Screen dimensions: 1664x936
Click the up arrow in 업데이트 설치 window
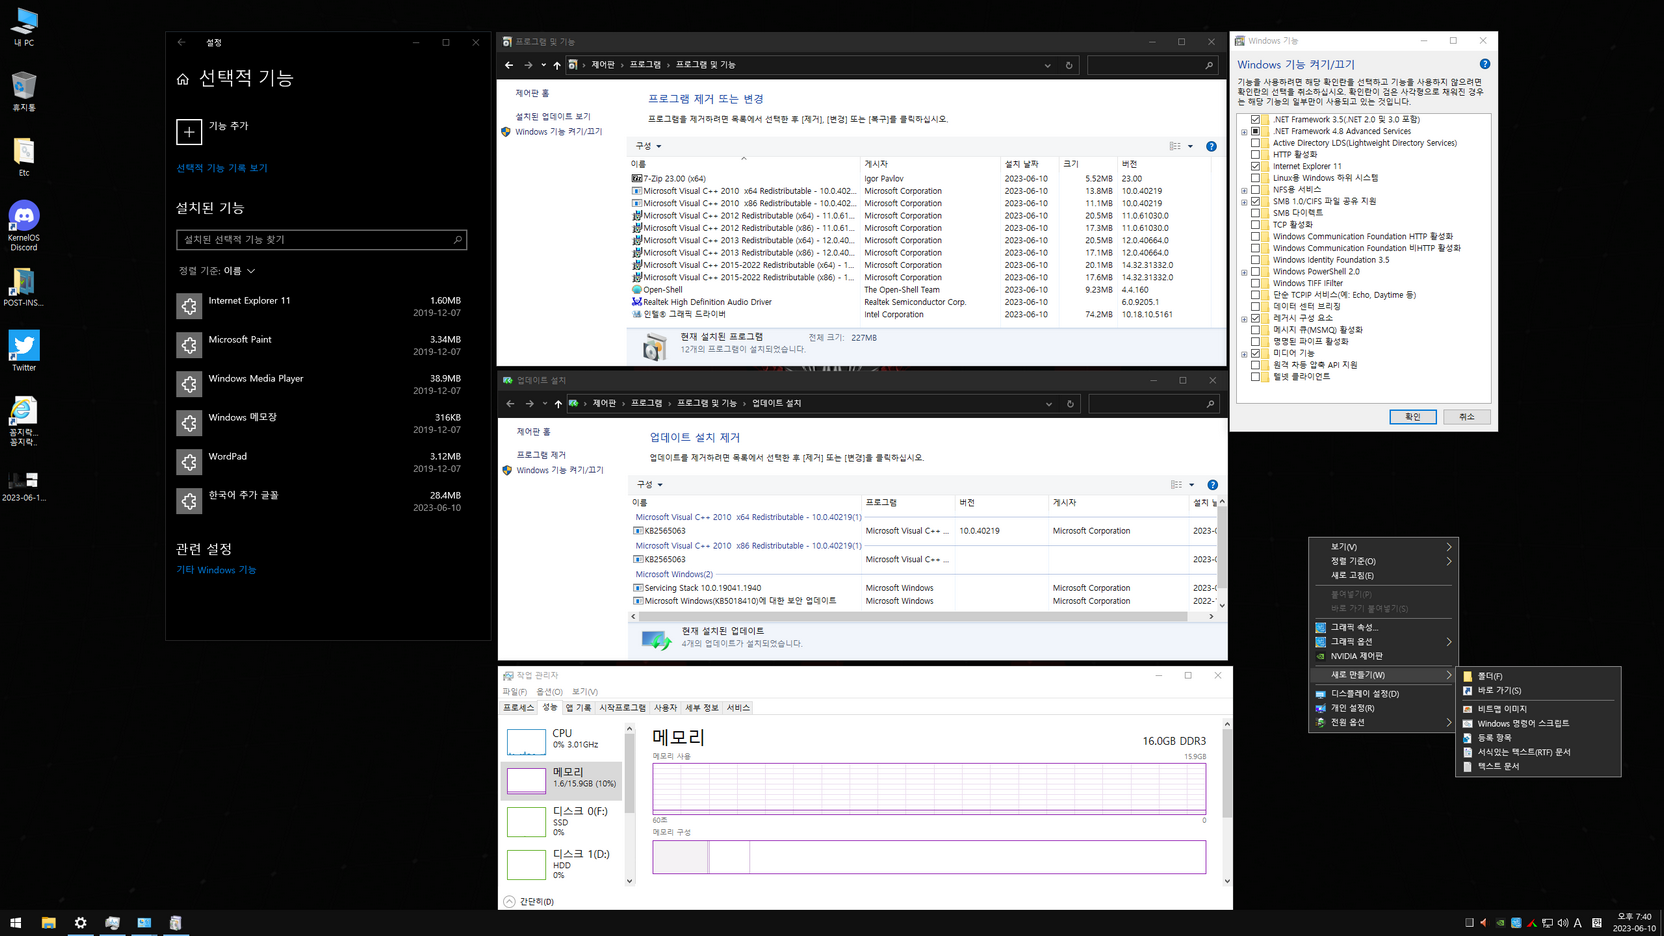[558, 404]
